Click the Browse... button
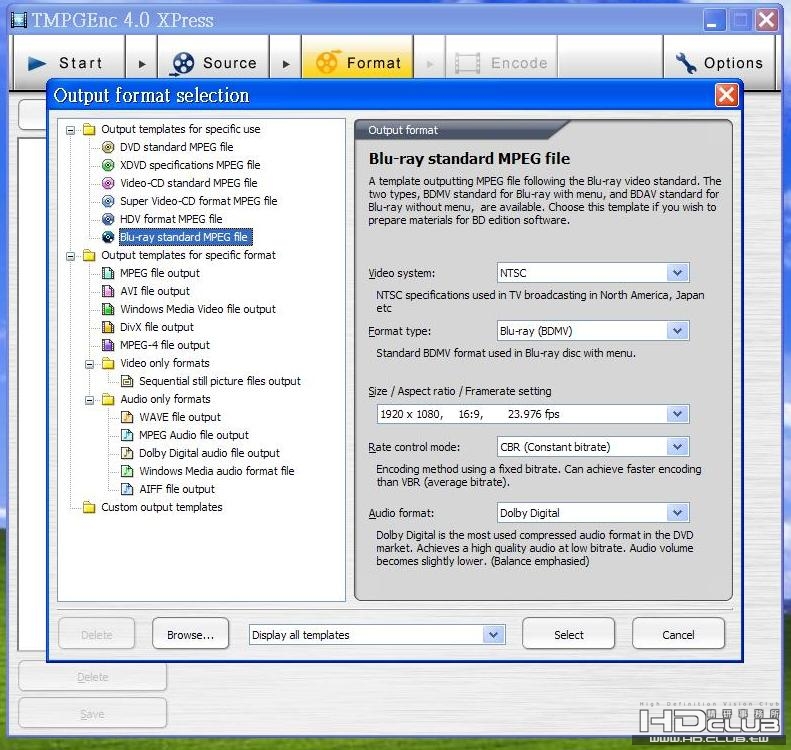 [191, 634]
